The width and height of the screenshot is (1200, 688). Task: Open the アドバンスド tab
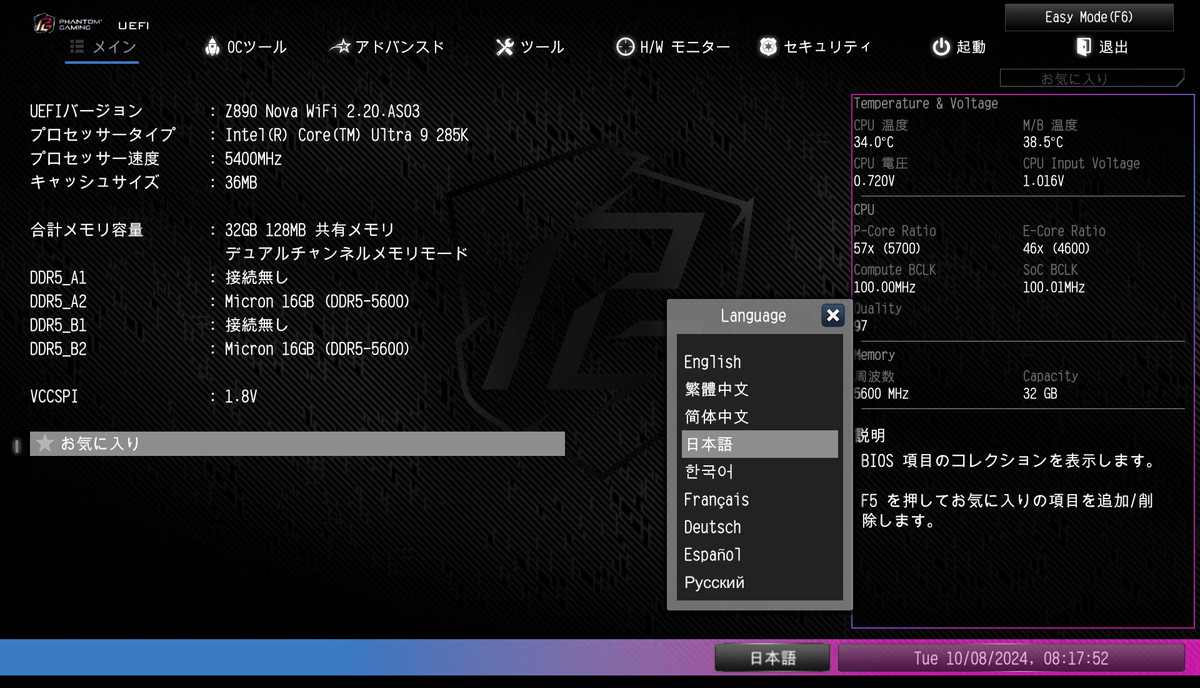387,47
